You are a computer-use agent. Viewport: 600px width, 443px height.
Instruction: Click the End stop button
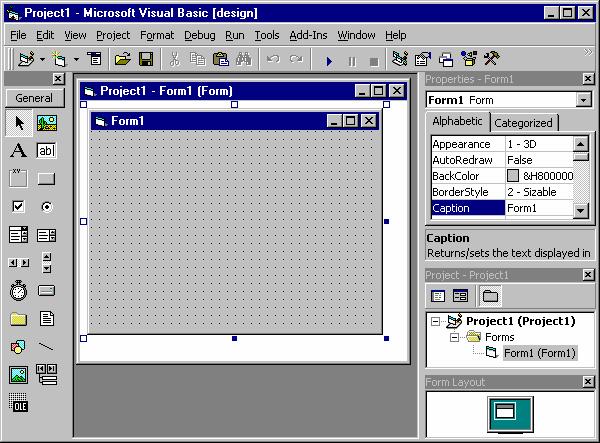[x=374, y=62]
